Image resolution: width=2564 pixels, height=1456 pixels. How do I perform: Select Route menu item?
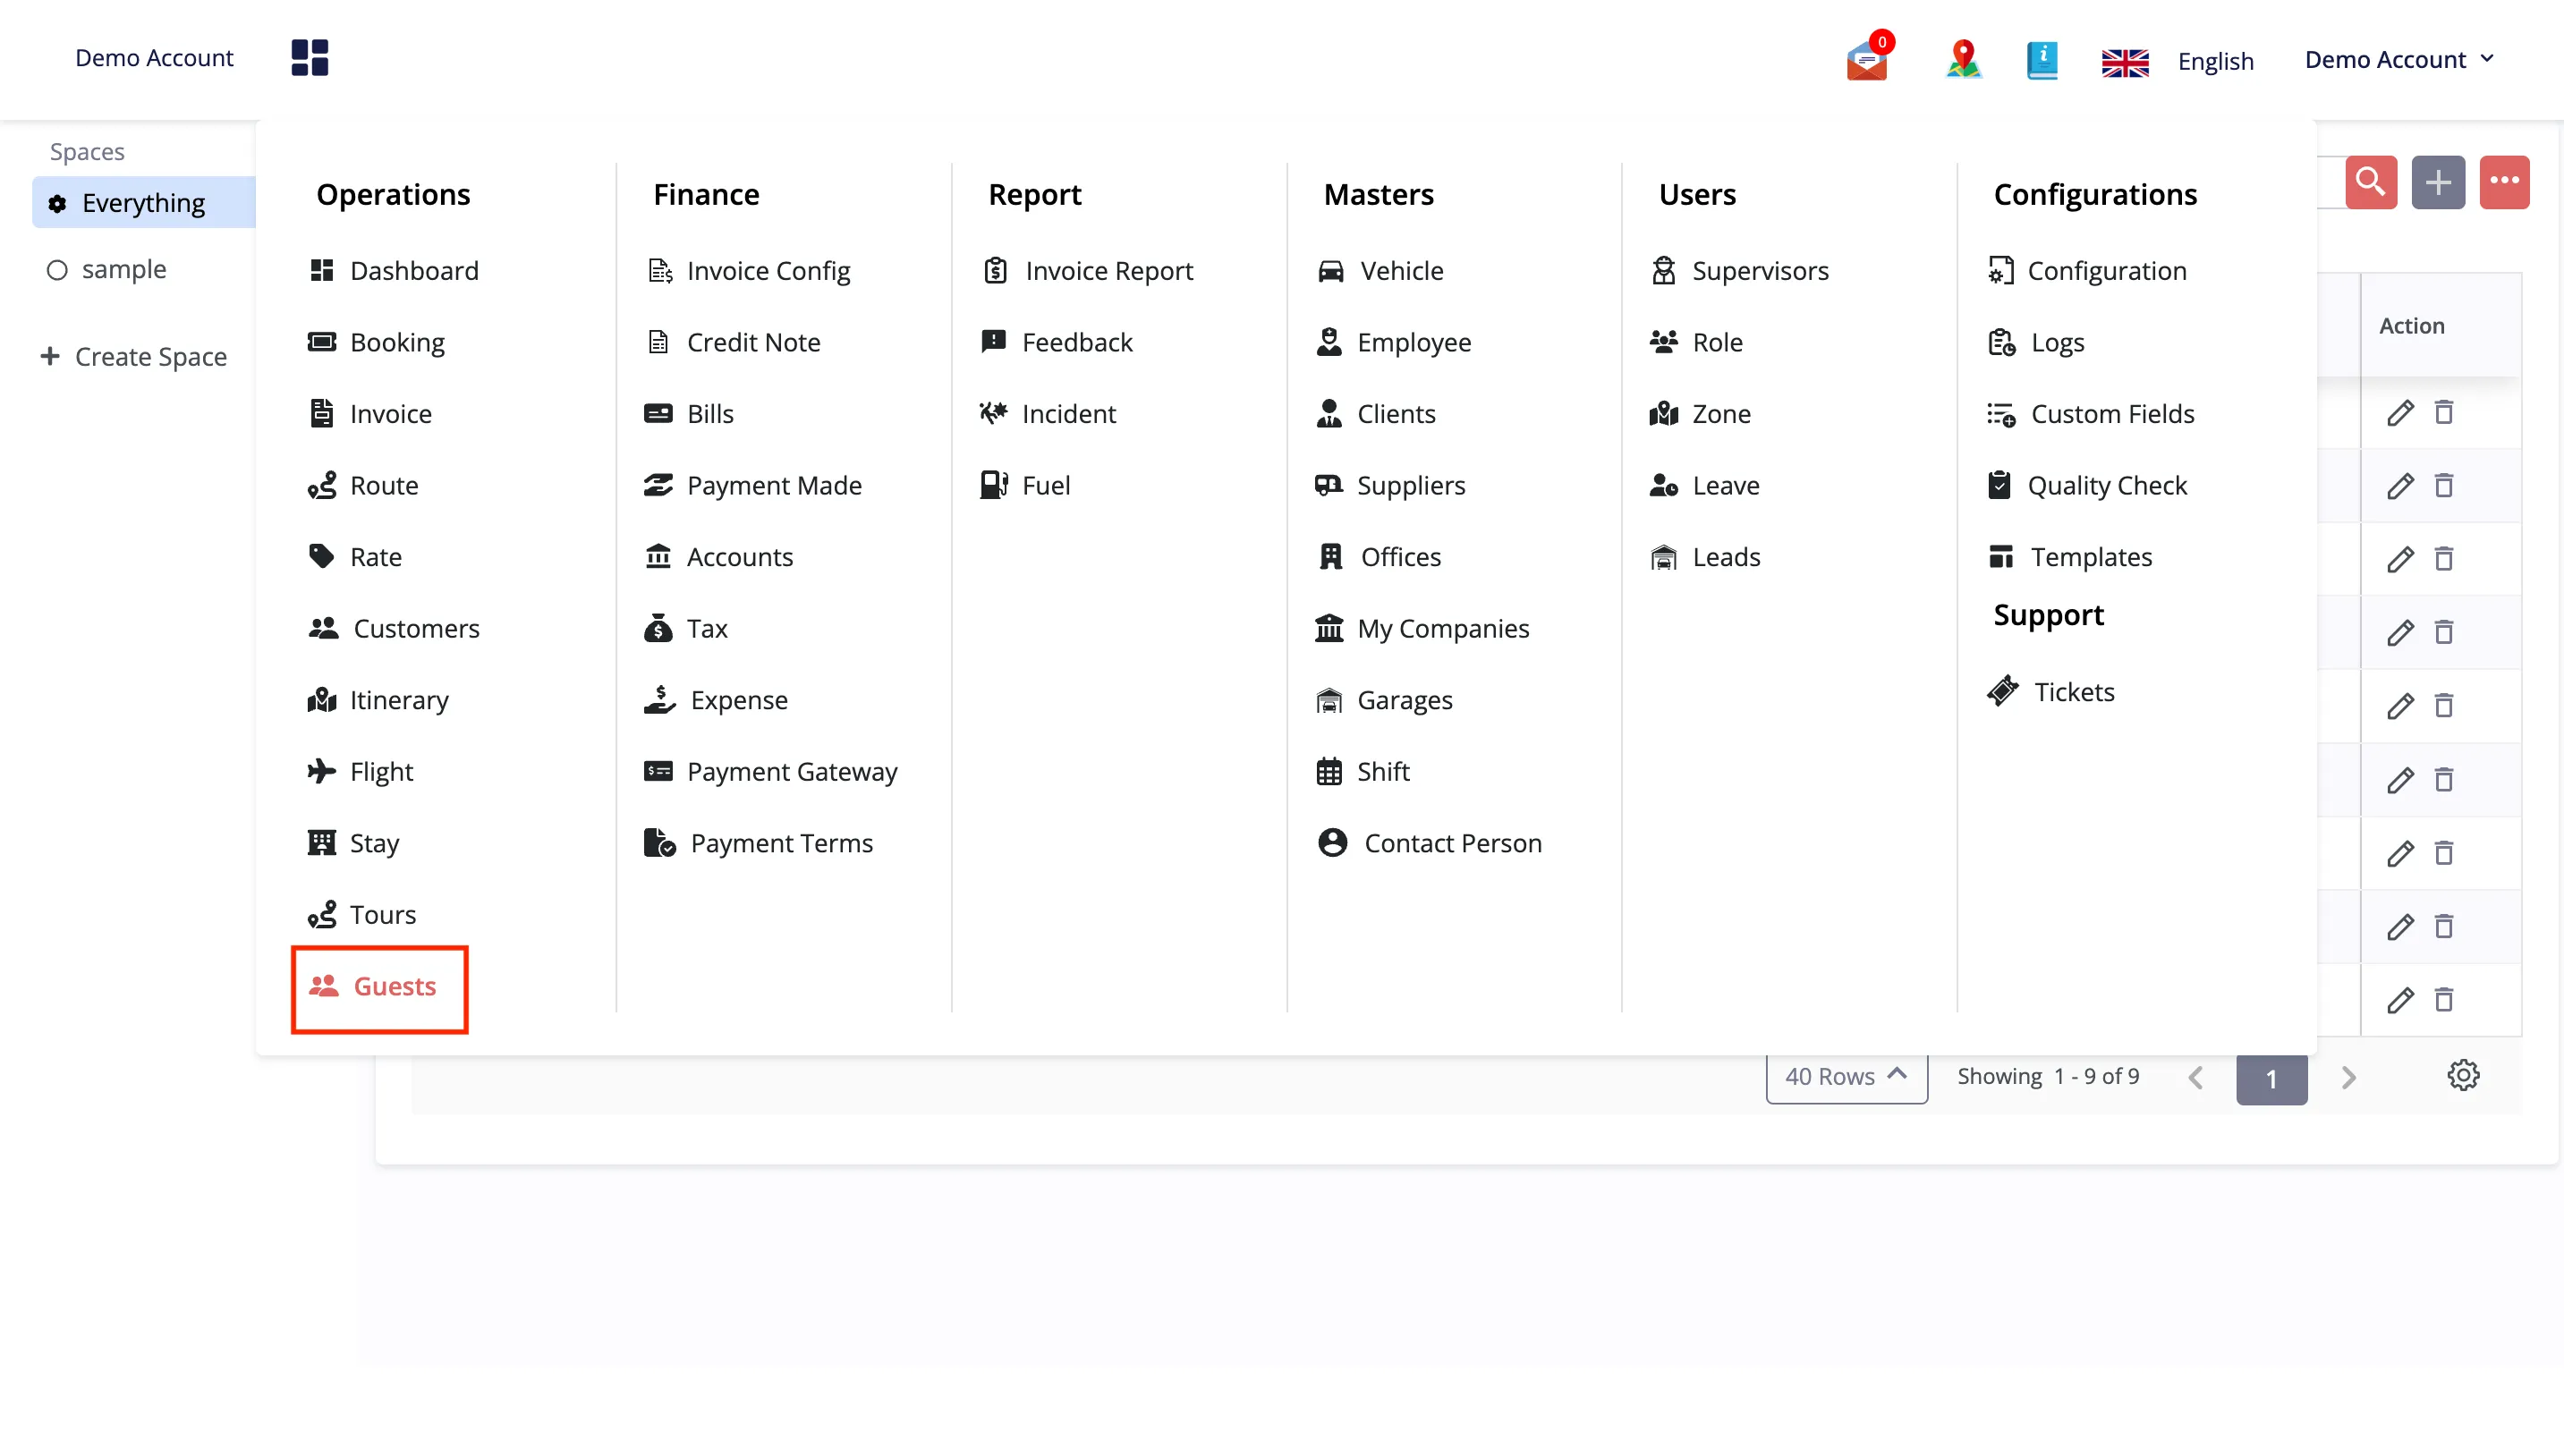click(x=363, y=486)
